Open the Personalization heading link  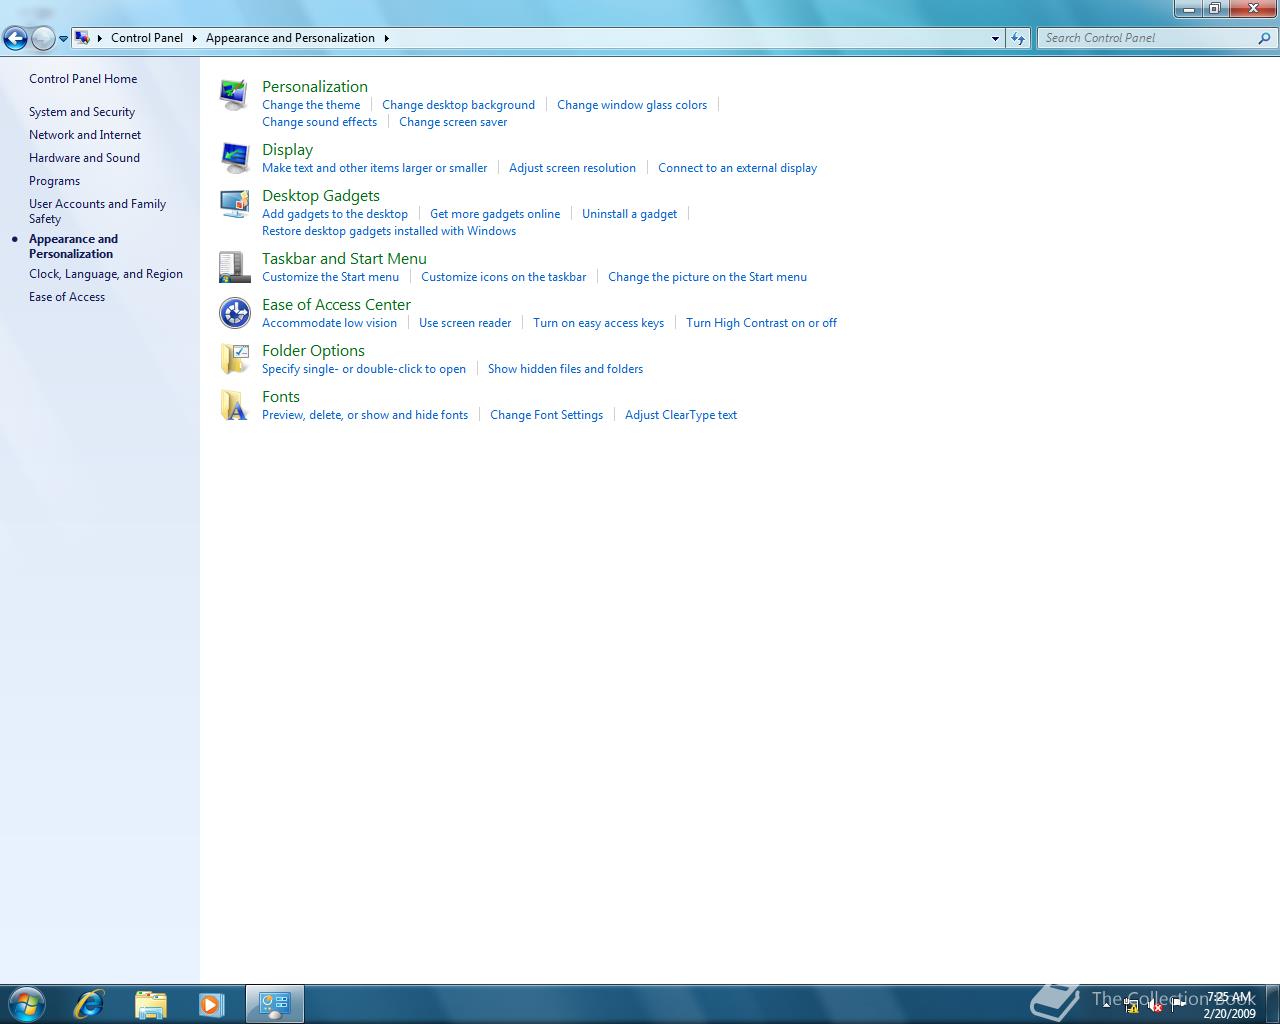click(x=315, y=87)
